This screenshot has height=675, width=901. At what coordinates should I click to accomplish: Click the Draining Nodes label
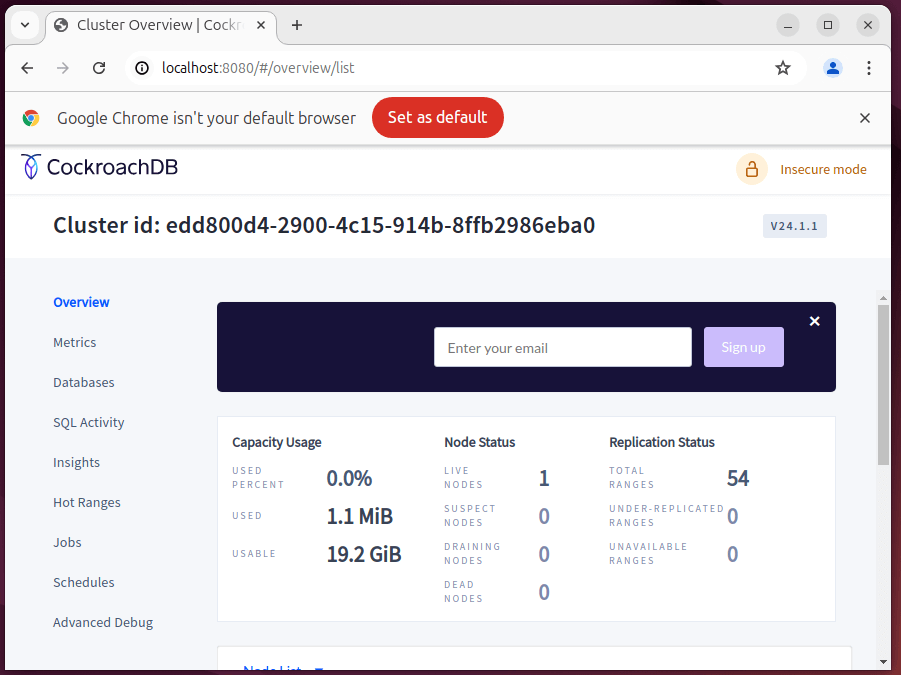coord(472,554)
